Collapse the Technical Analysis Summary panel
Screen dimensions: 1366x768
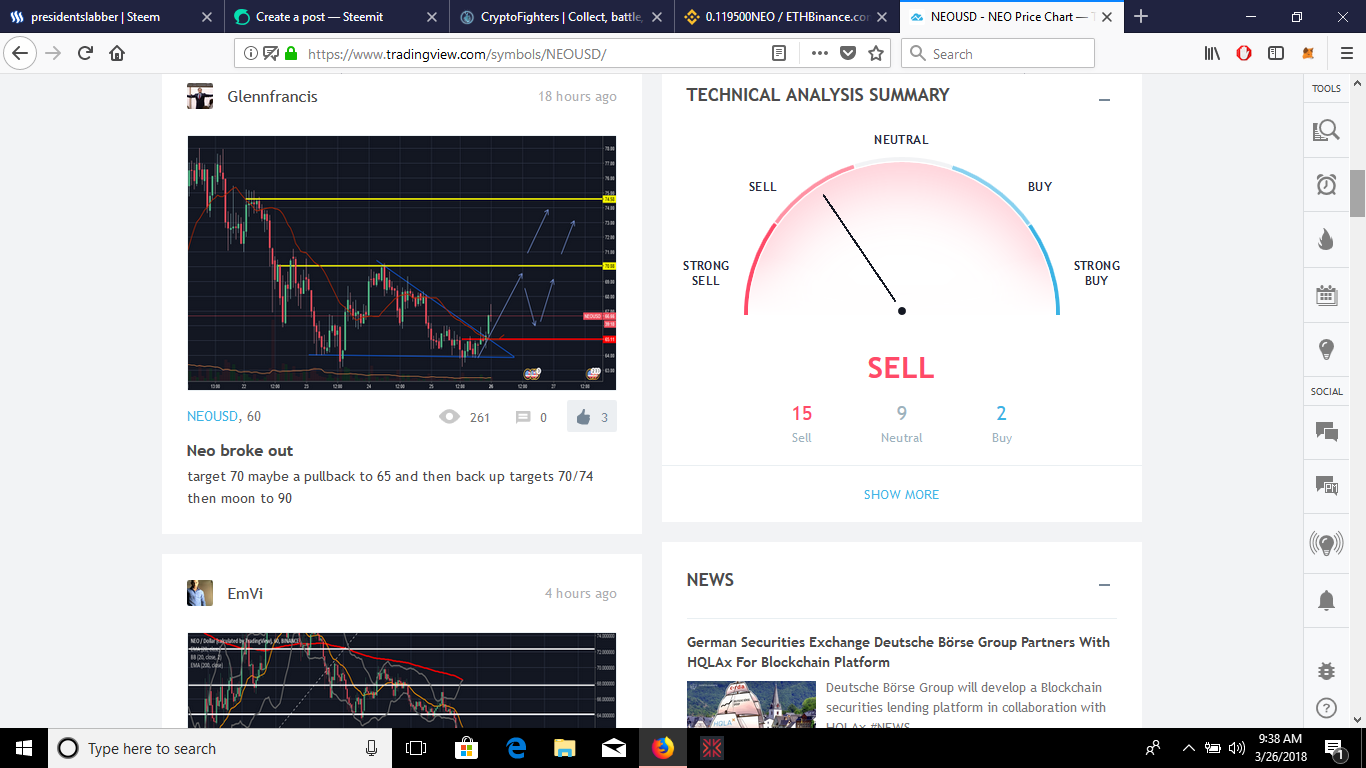1104,99
